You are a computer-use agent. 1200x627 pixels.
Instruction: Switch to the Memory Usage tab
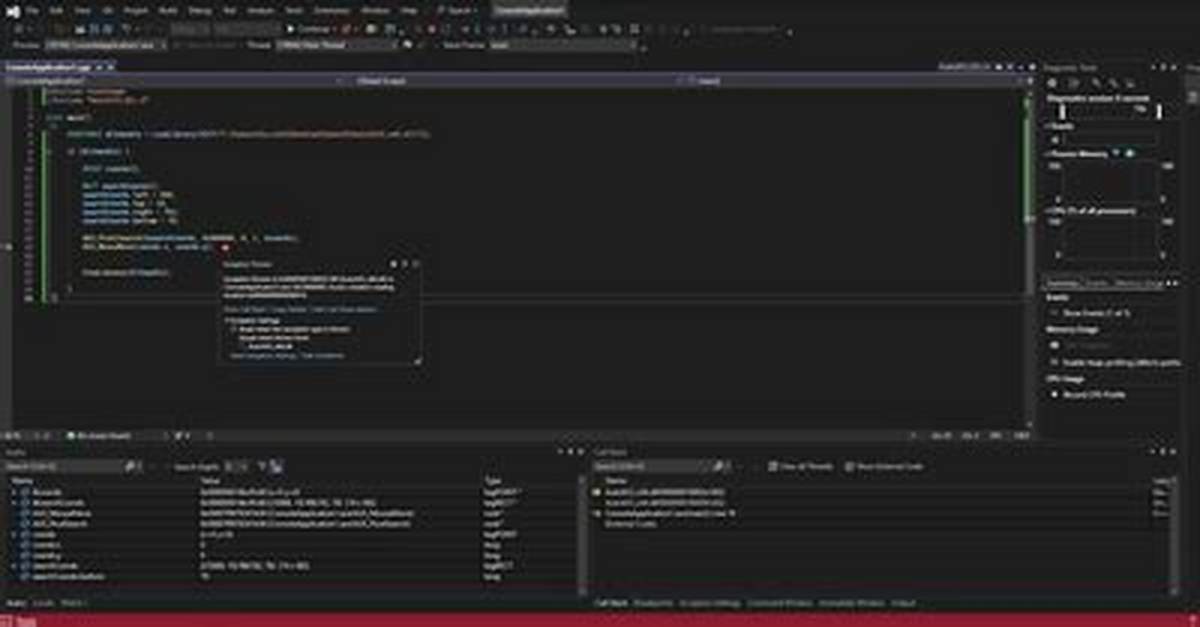[x=1138, y=283]
